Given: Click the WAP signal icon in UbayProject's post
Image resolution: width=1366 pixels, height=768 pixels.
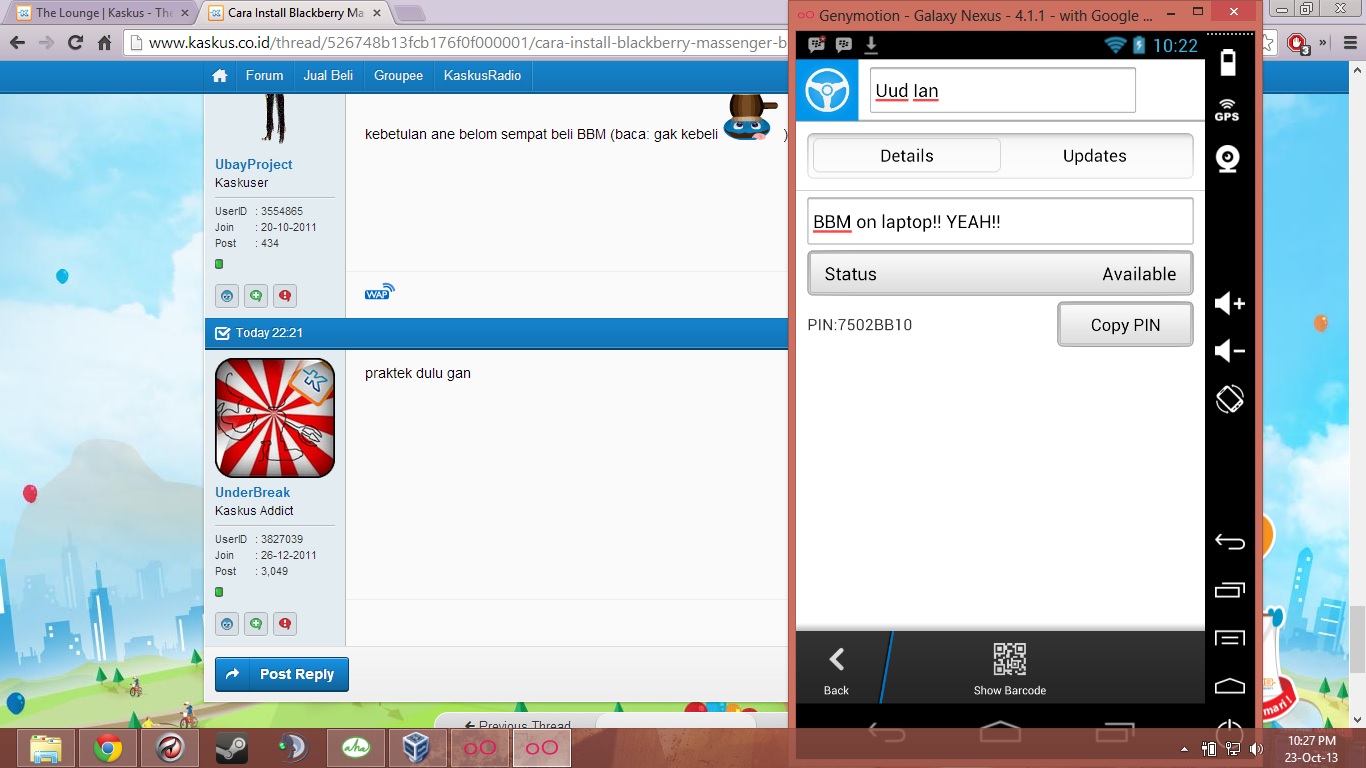Looking at the screenshot, I should [x=379, y=292].
